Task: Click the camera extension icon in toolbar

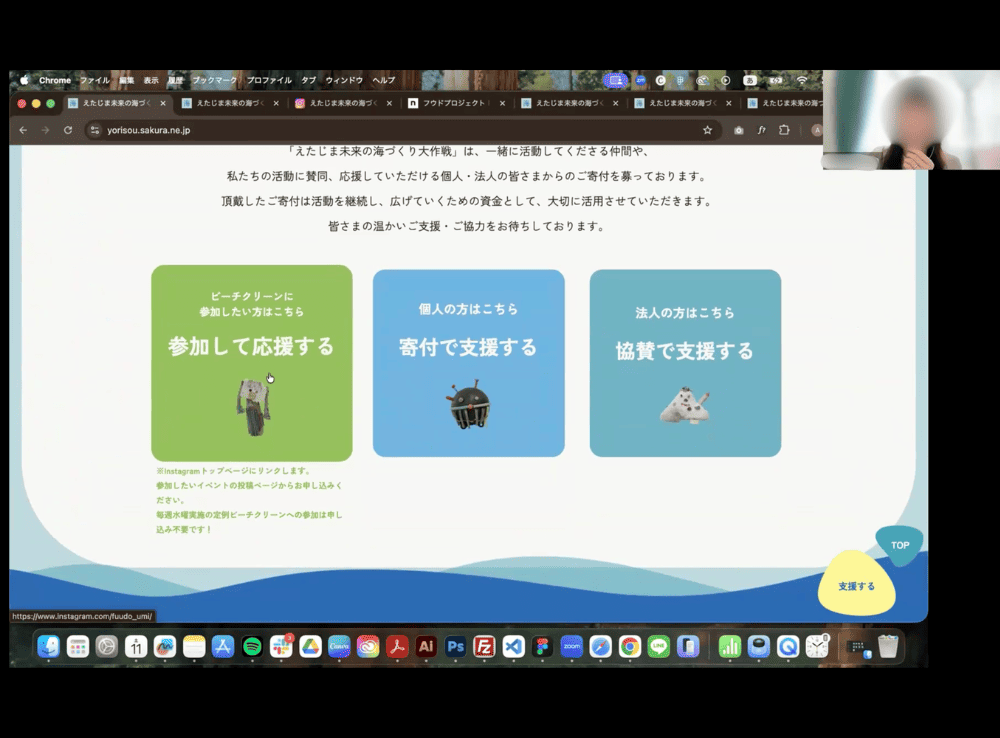Action: pyautogui.click(x=739, y=130)
